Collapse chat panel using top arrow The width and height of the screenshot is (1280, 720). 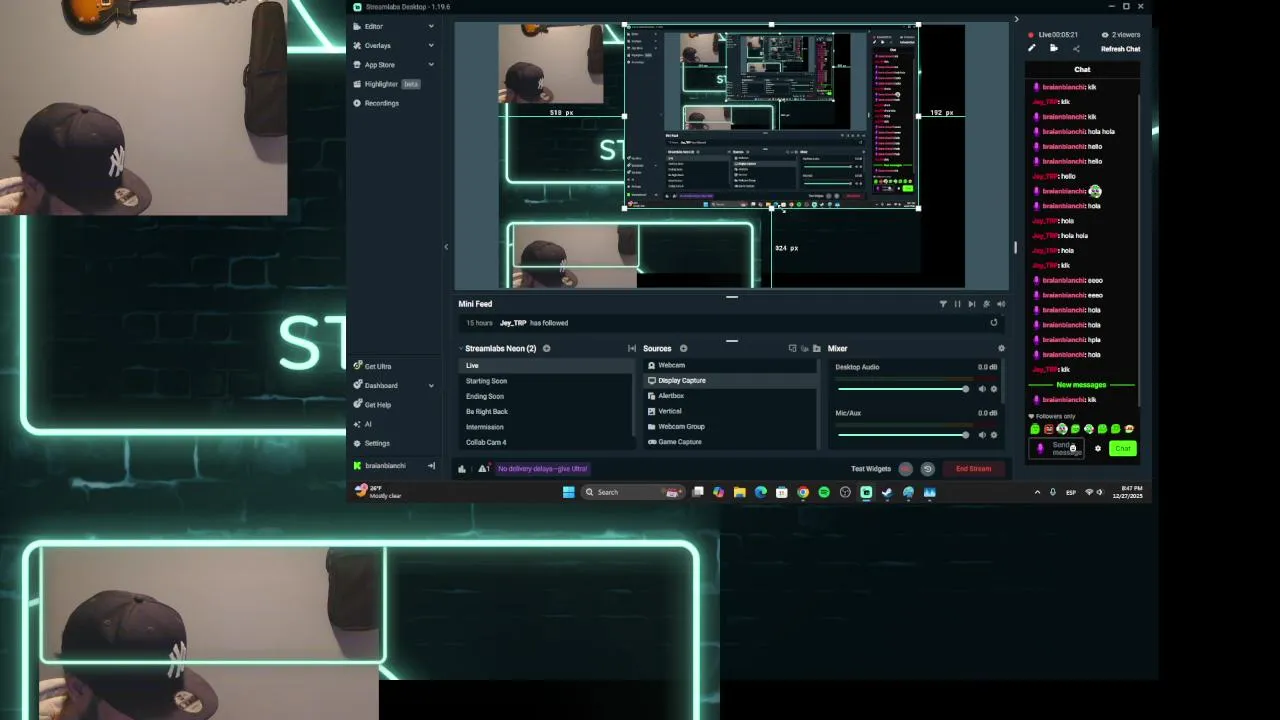point(1016,19)
